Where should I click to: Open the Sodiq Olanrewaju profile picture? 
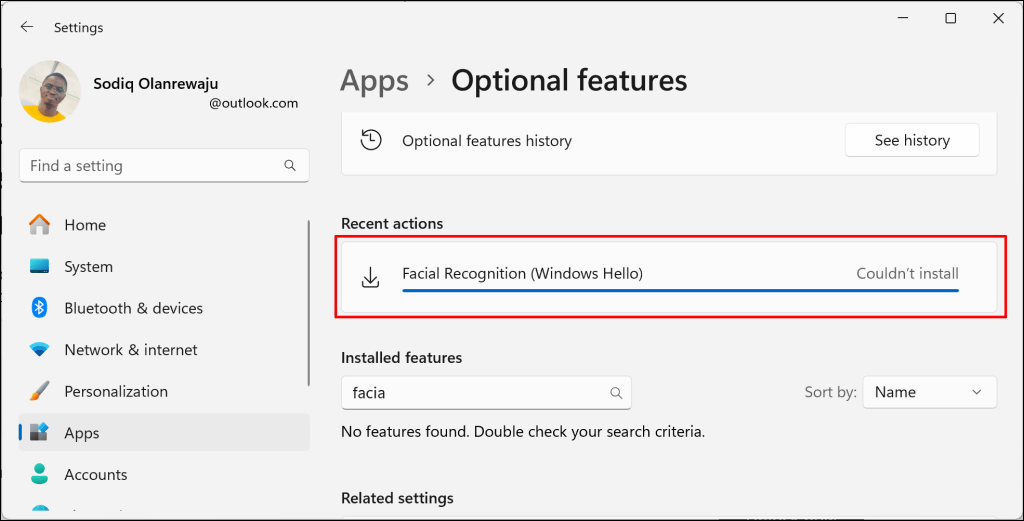[x=50, y=91]
